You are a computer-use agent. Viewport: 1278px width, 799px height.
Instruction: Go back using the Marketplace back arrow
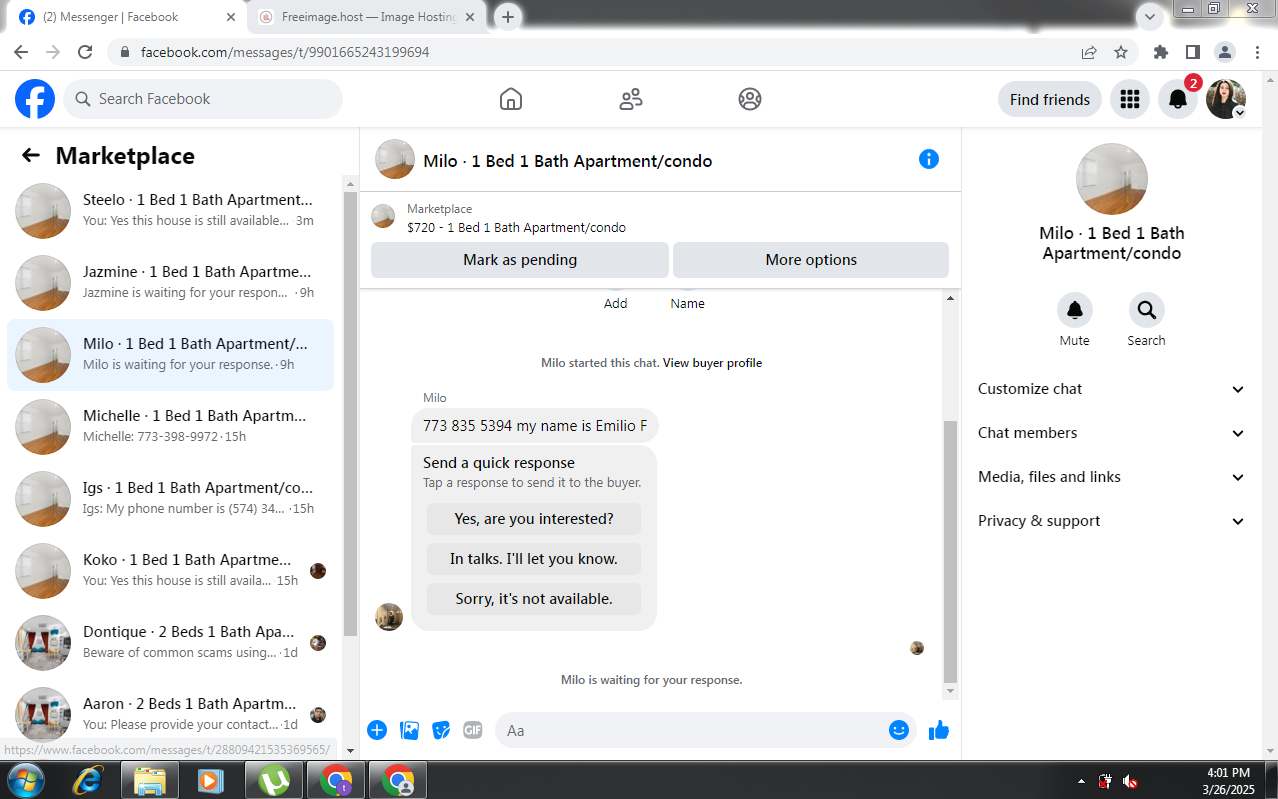coord(31,155)
